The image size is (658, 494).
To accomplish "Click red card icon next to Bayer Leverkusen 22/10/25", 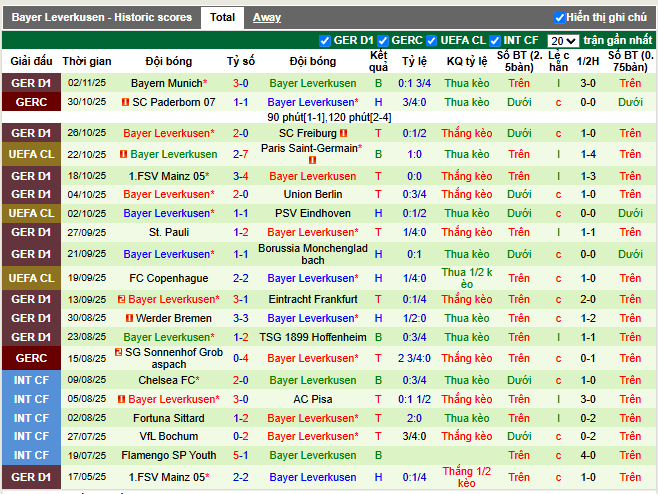I will tap(123, 154).
